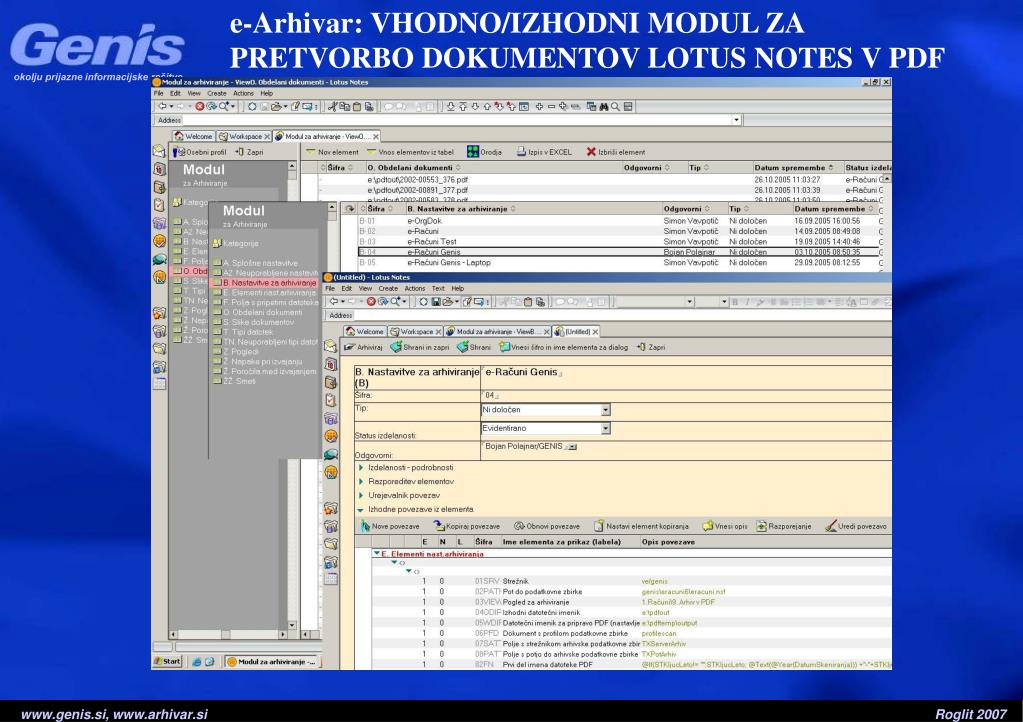Click red Stop icon in back window toolbar

(x=200, y=106)
